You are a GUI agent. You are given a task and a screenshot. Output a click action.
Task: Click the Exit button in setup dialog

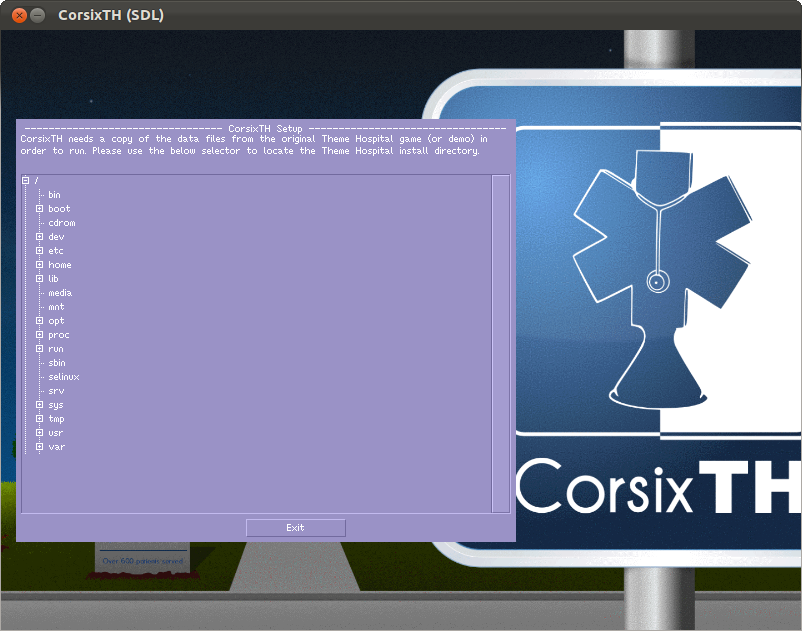pos(296,528)
